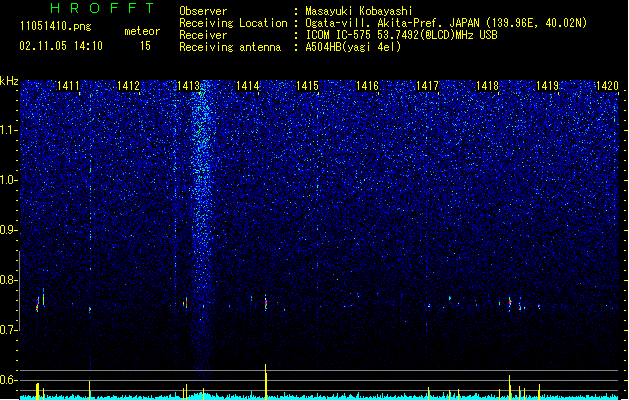Click the Receiving Location label
This screenshot has width=629, height=400.
pos(233,23)
